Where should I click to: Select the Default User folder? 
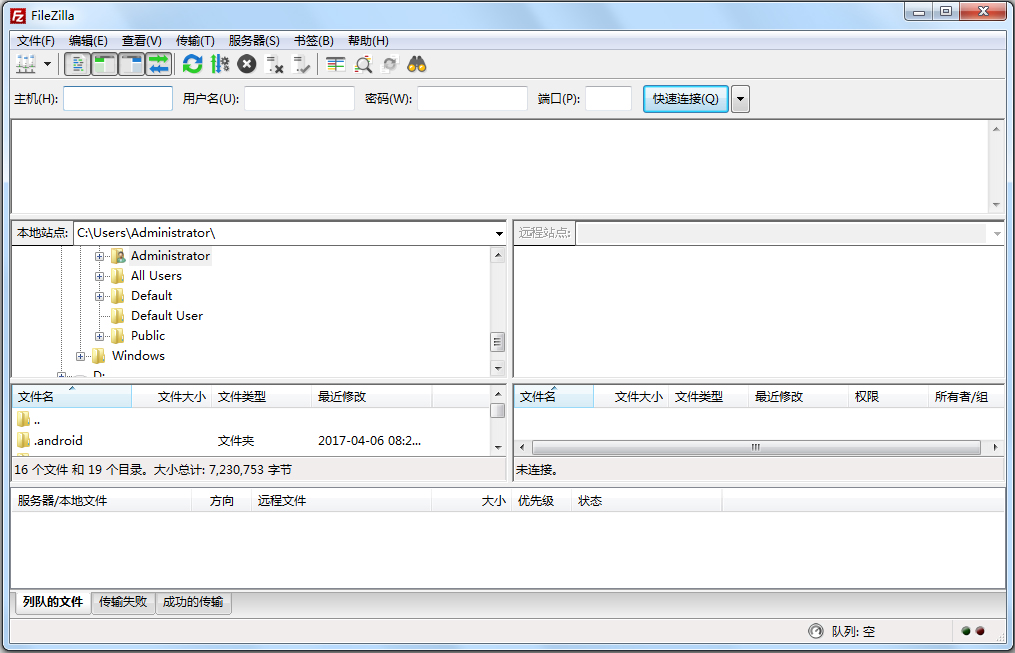click(166, 316)
